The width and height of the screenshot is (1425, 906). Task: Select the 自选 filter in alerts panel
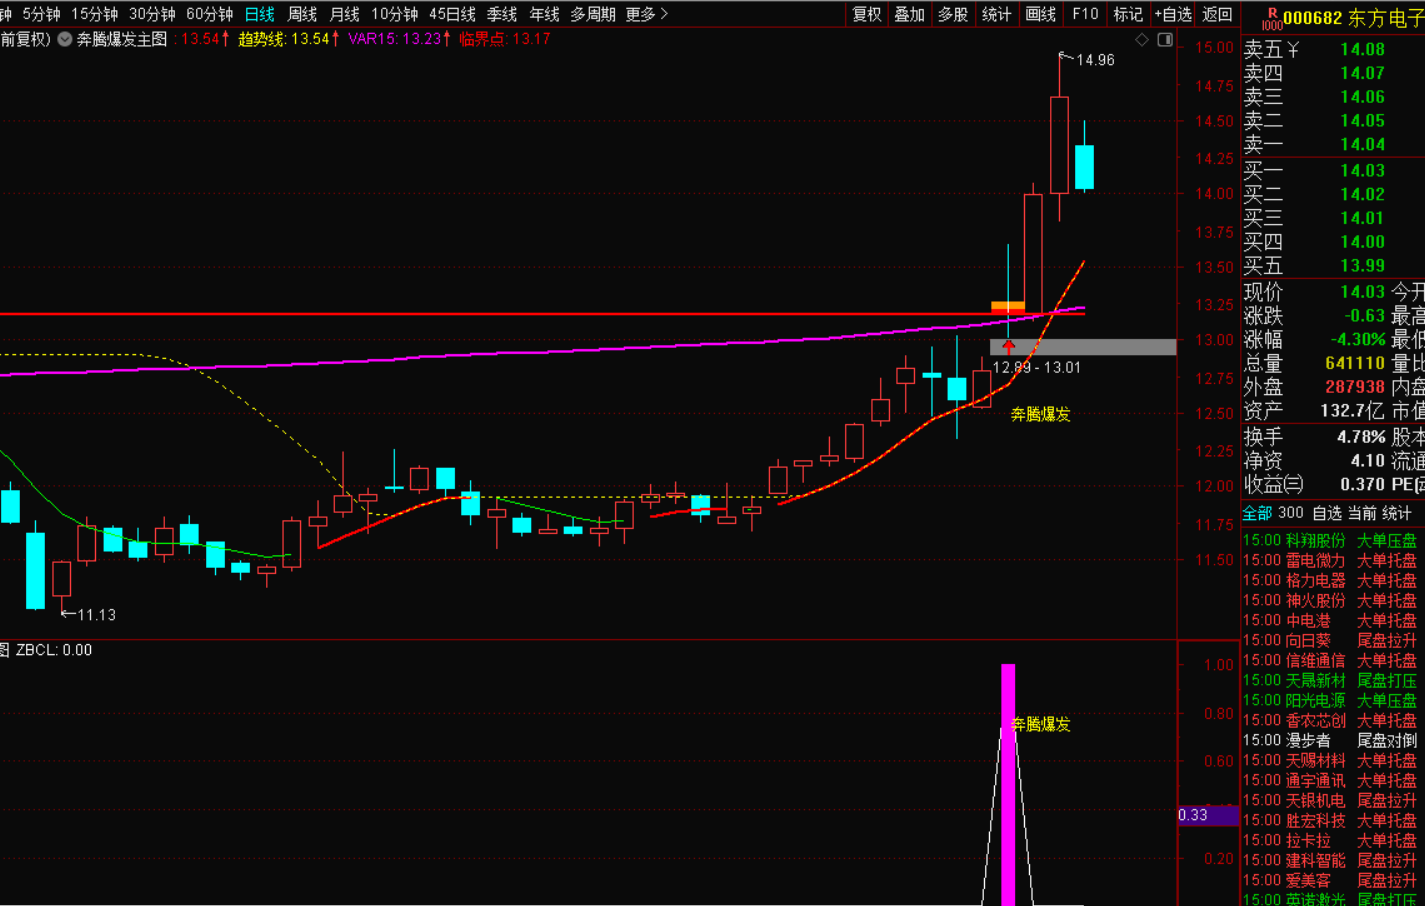point(1326,513)
